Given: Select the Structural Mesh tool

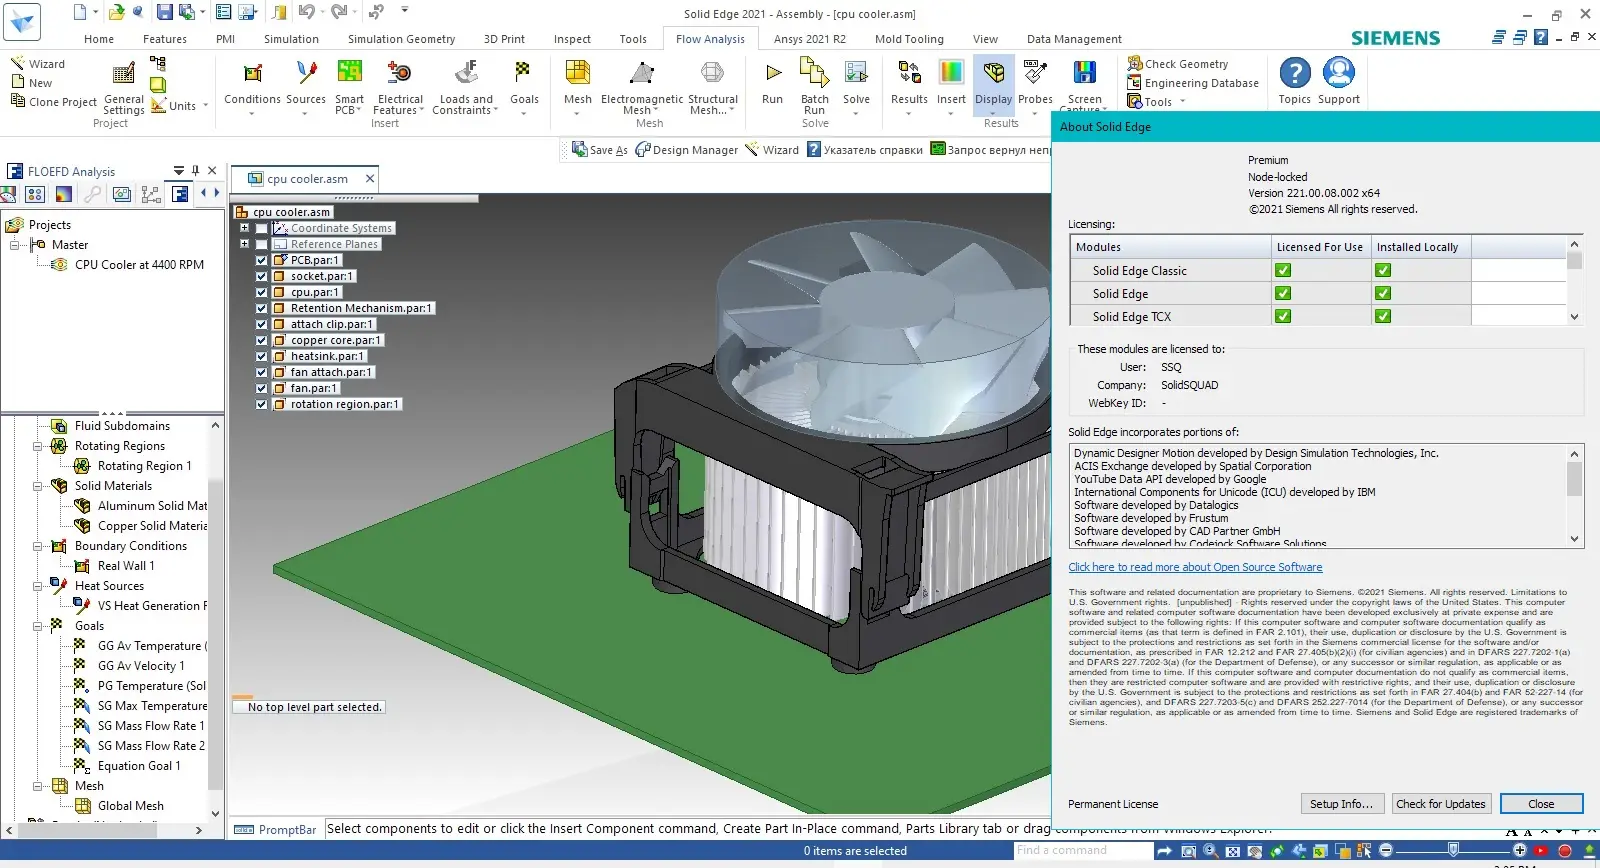Looking at the screenshot, I should pyautogui.click(x=713, y=88).
